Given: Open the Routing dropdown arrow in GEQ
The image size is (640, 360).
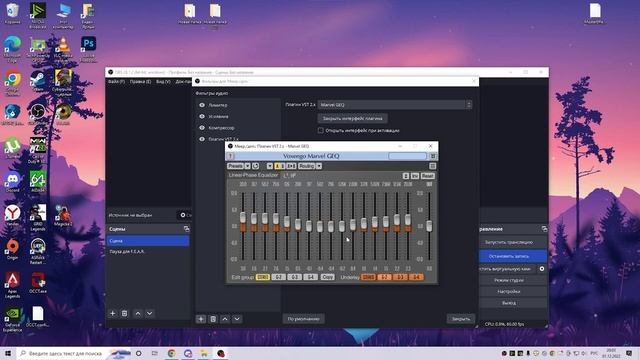Looking at the screenshot, I should point(319,166).
